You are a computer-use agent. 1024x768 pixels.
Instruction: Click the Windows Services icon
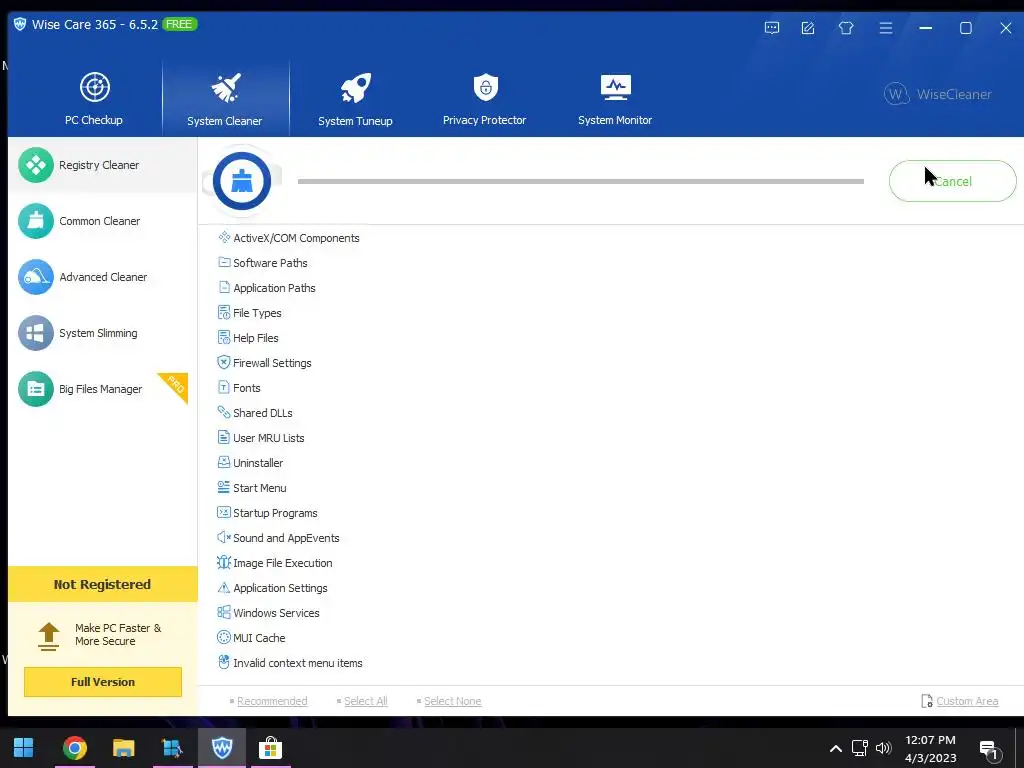(x=224, y=613)
